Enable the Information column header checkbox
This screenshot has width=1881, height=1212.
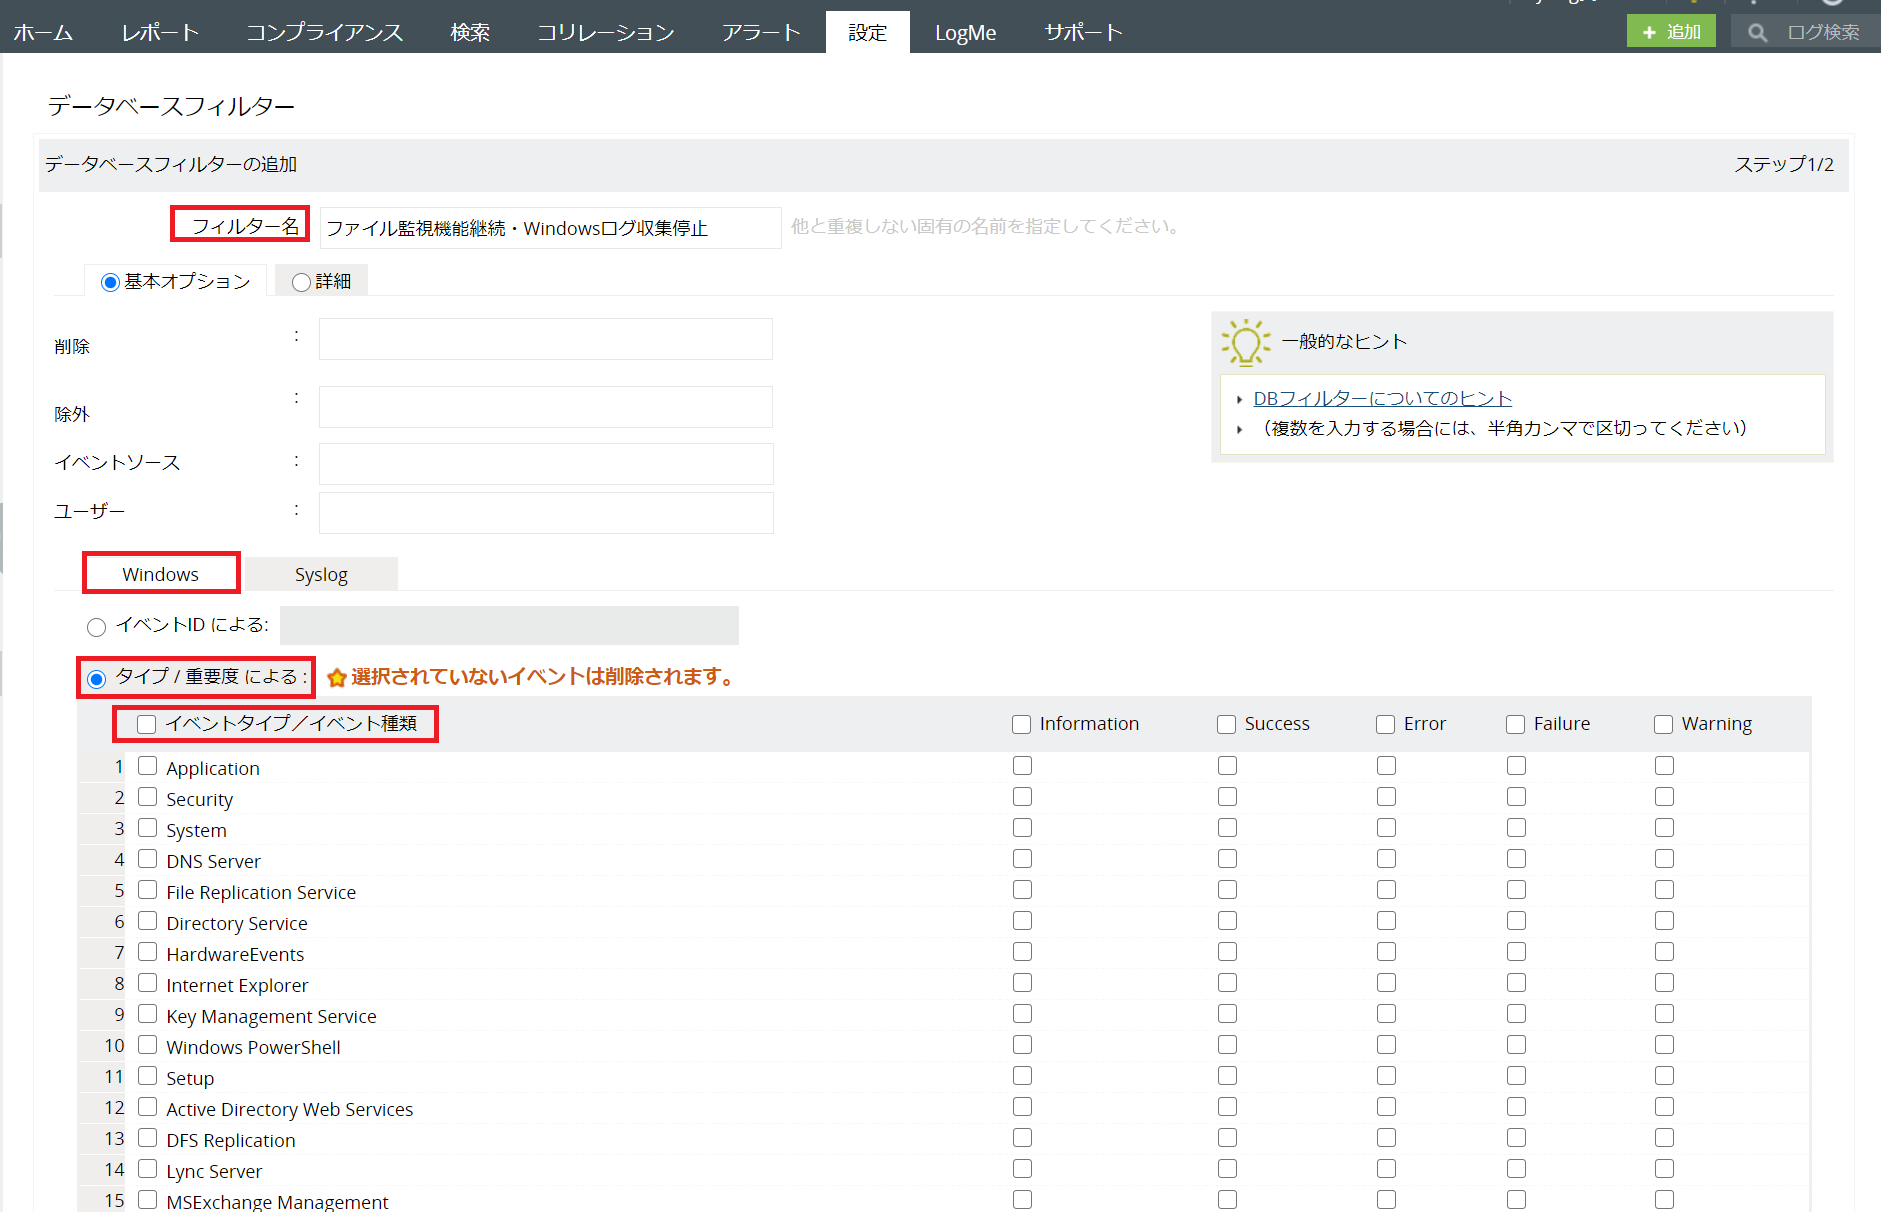click(1021, 725)
